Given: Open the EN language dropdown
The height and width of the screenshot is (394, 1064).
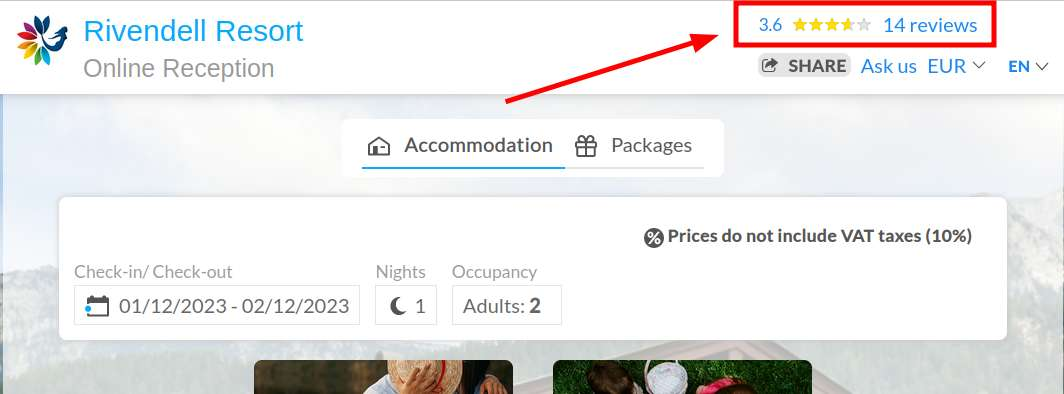Looking at the screenshot, I should (x=1028, y=66).
